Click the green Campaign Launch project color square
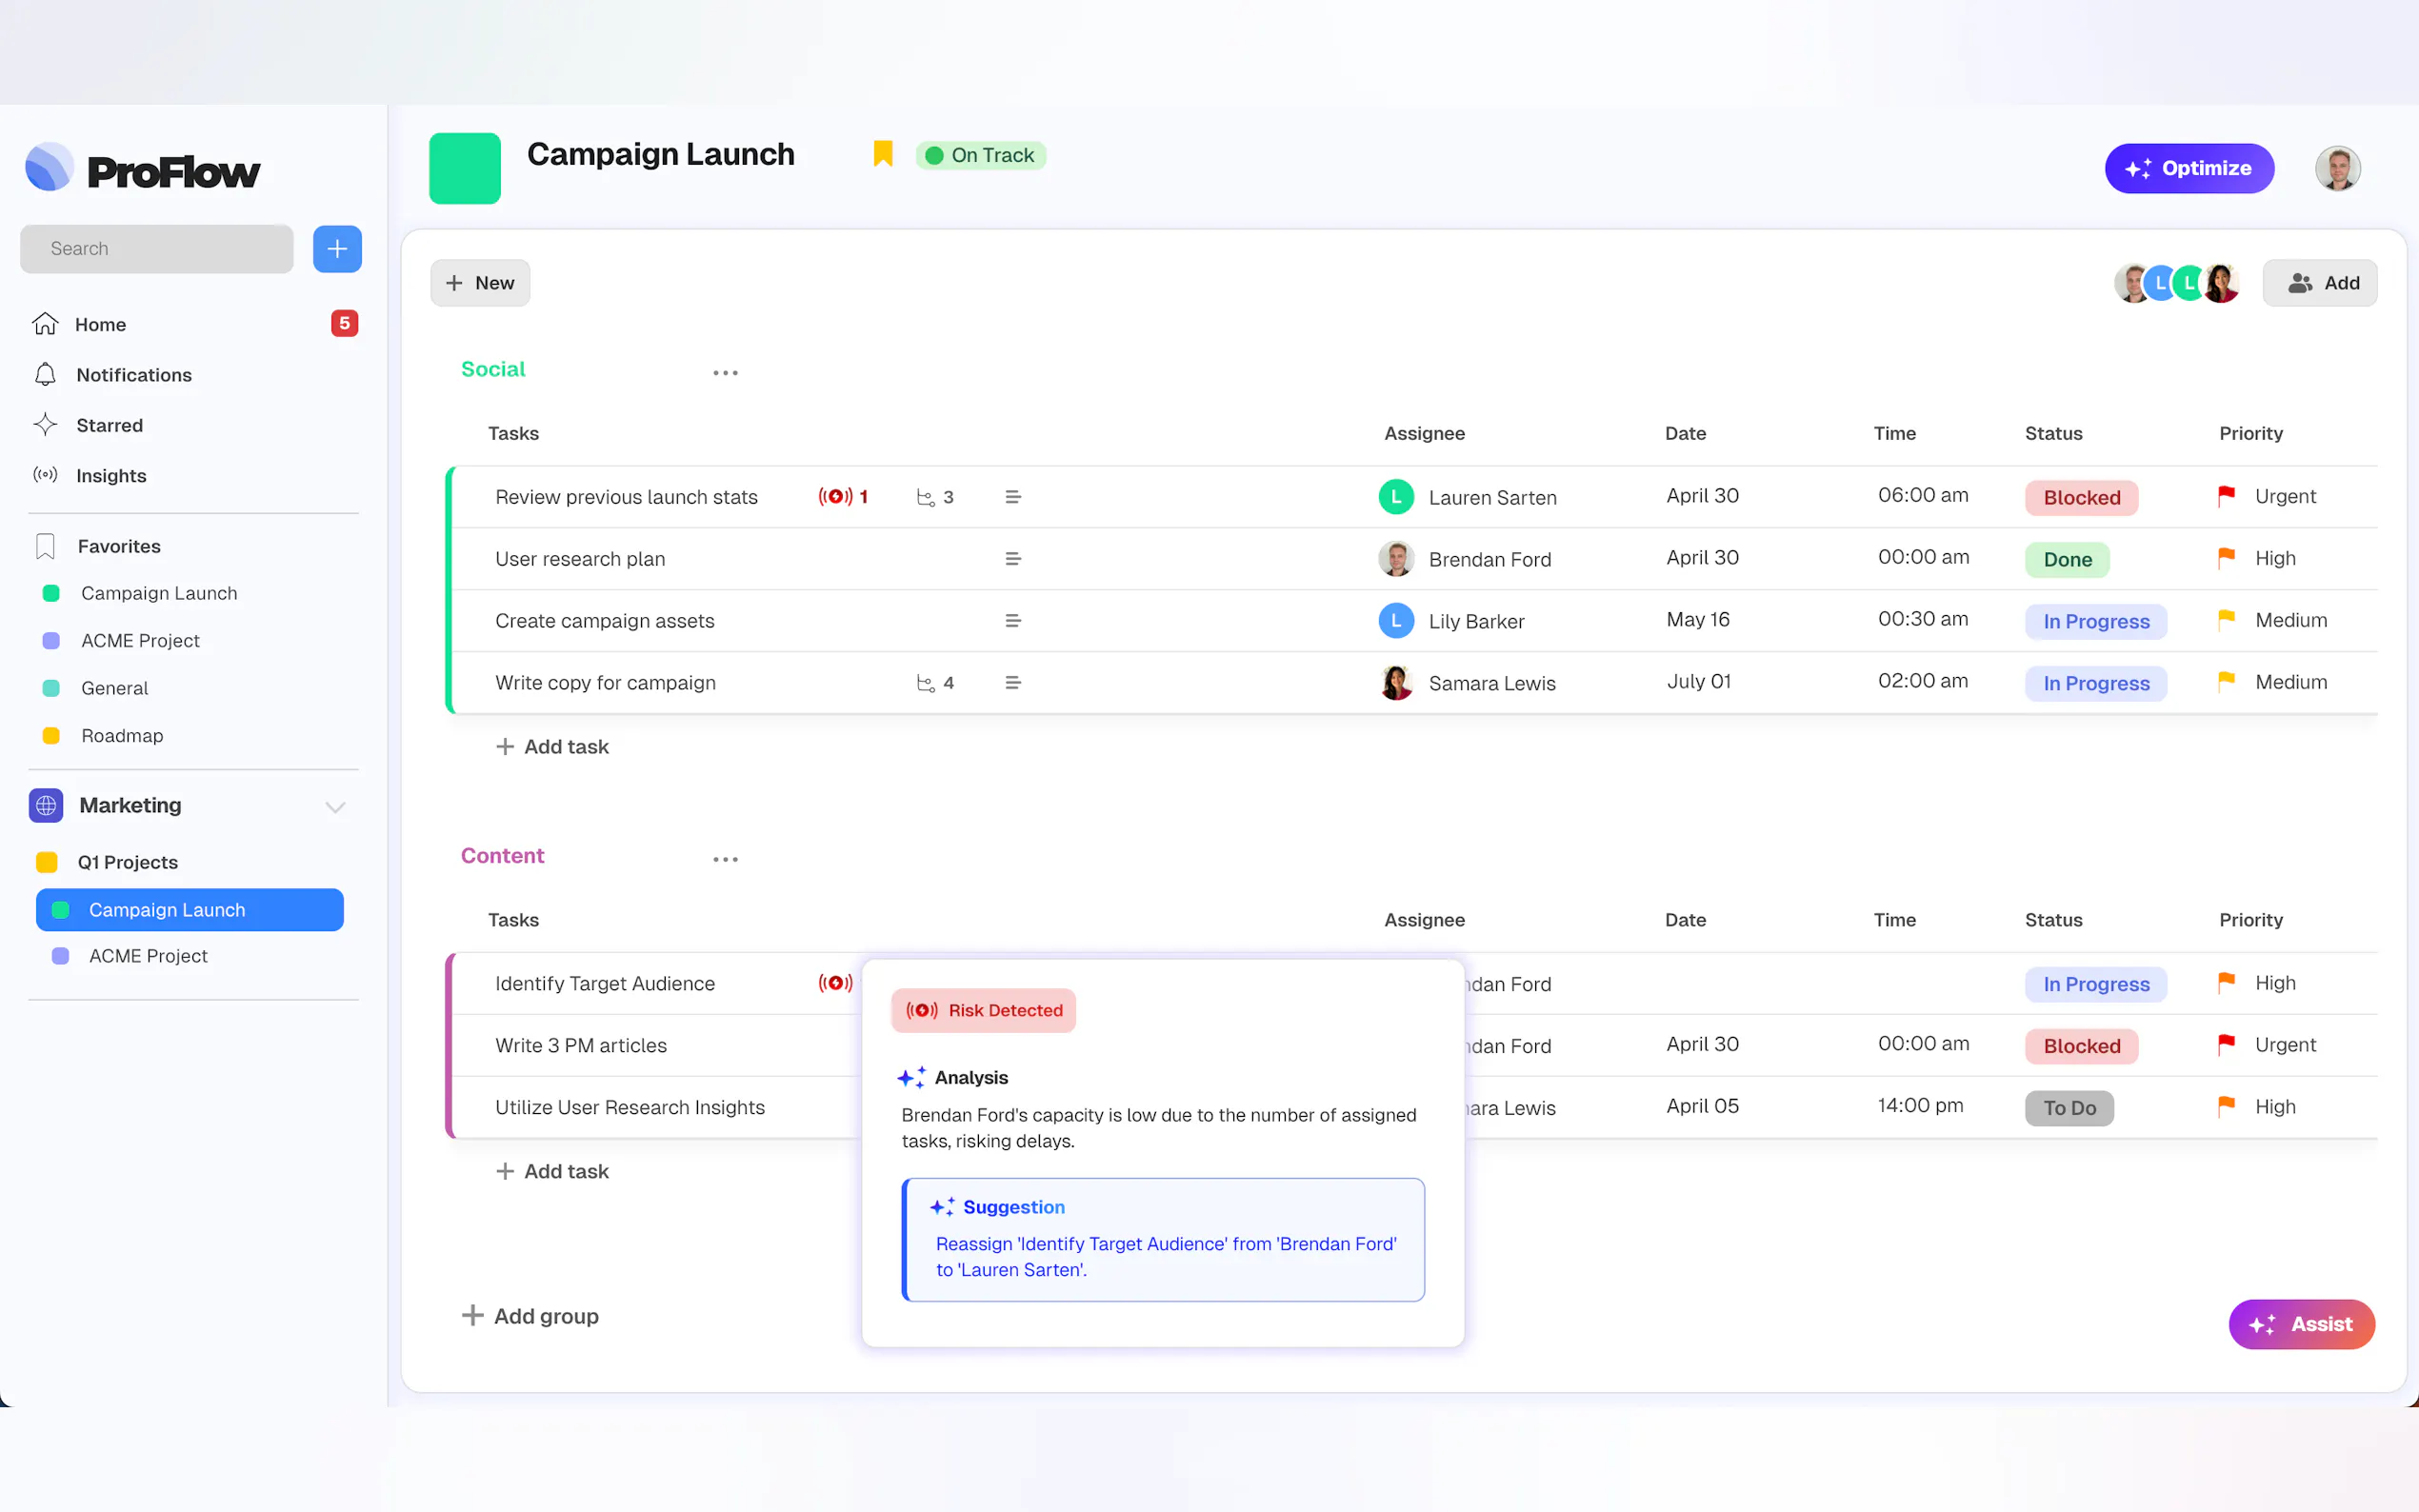Screen dimensions: 2419x1512 pos(465,168)
